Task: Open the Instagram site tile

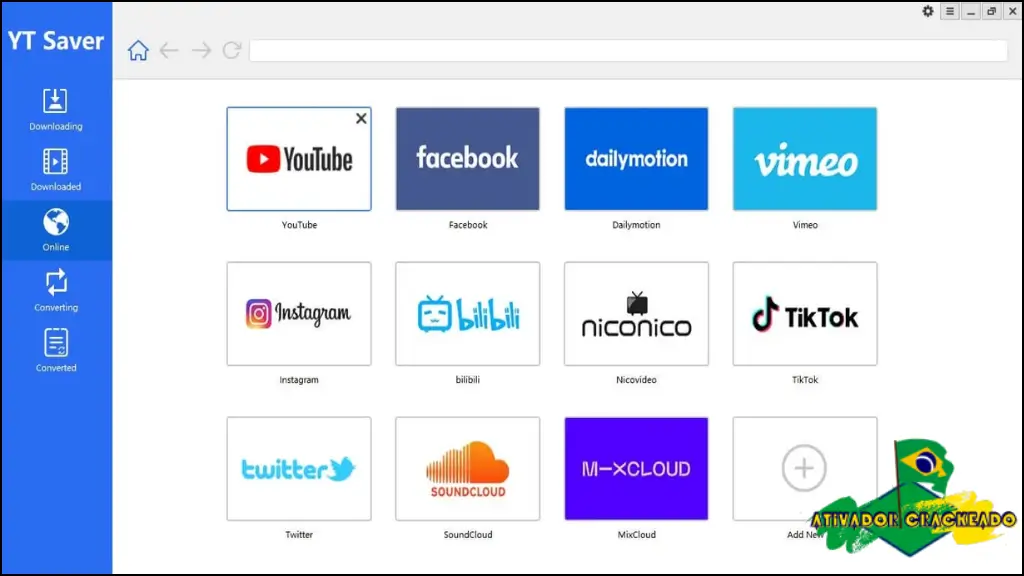Action: pyautogui.click(x=299, y=314)
